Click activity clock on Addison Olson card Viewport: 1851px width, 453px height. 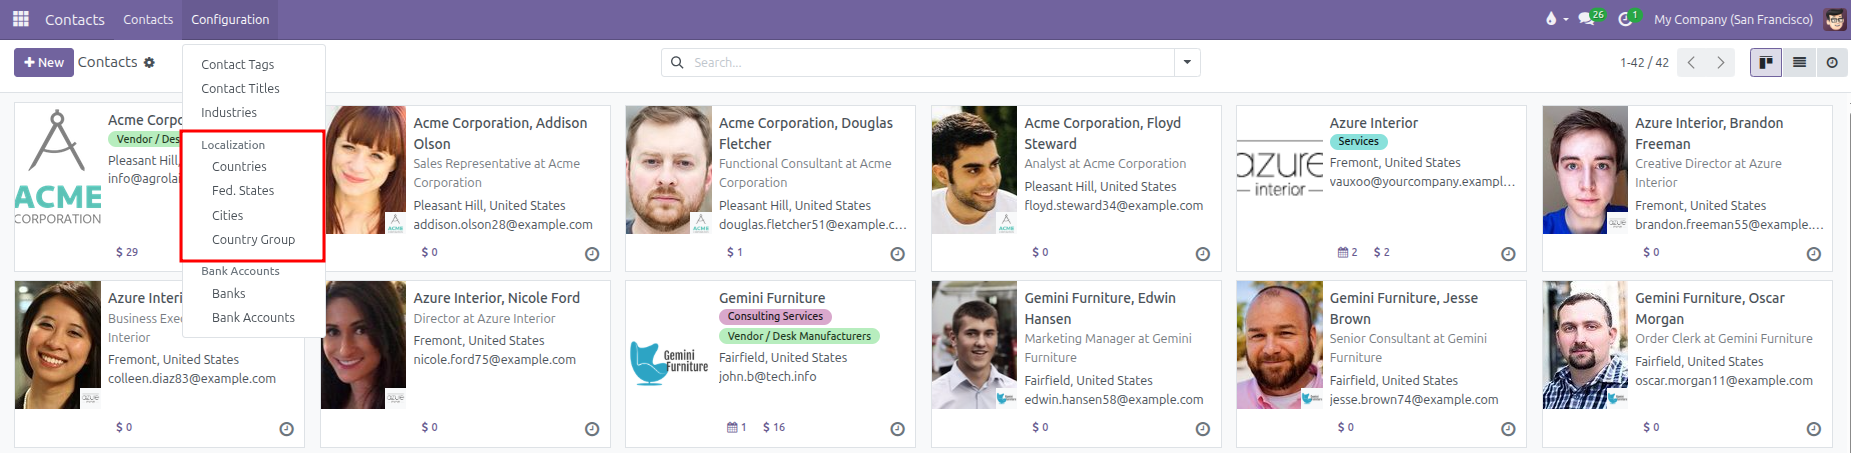(x=592, y=254)
